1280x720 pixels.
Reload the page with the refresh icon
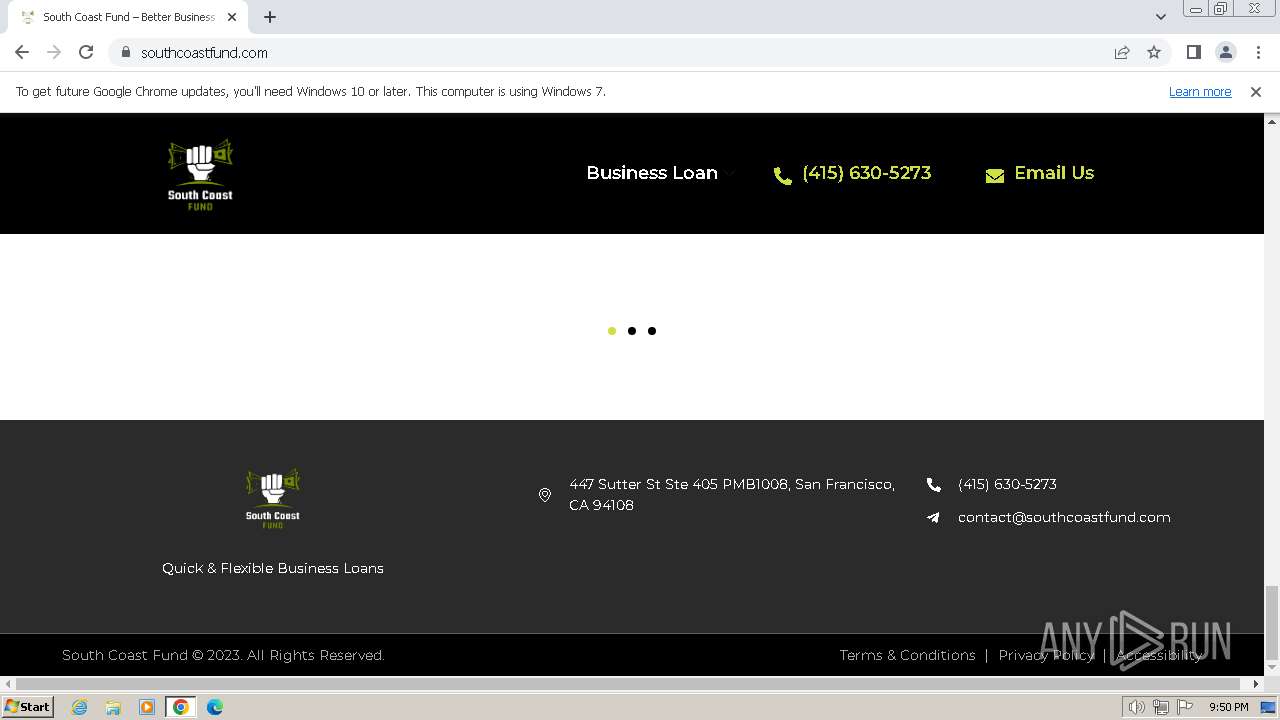[x=86, y=52]
